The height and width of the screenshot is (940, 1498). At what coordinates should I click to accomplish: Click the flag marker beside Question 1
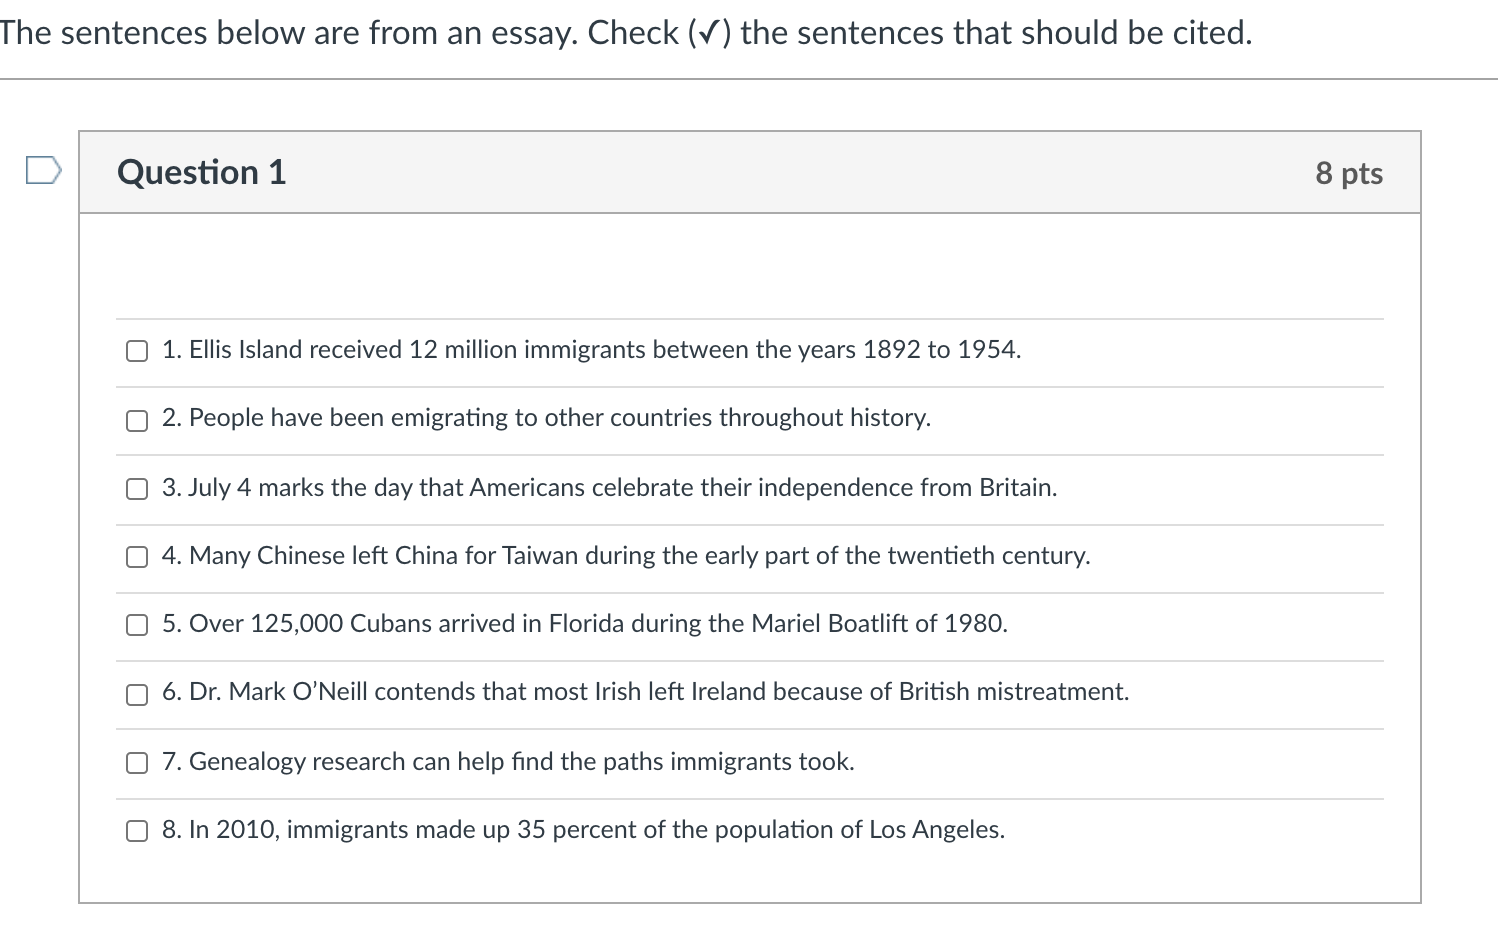[x=42, y=171]
